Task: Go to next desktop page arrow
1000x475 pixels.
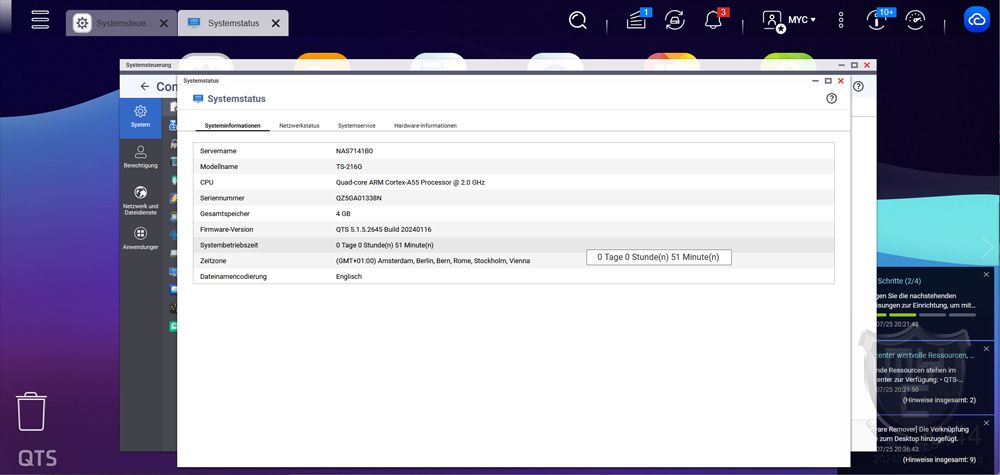Action: coord(988,247)
